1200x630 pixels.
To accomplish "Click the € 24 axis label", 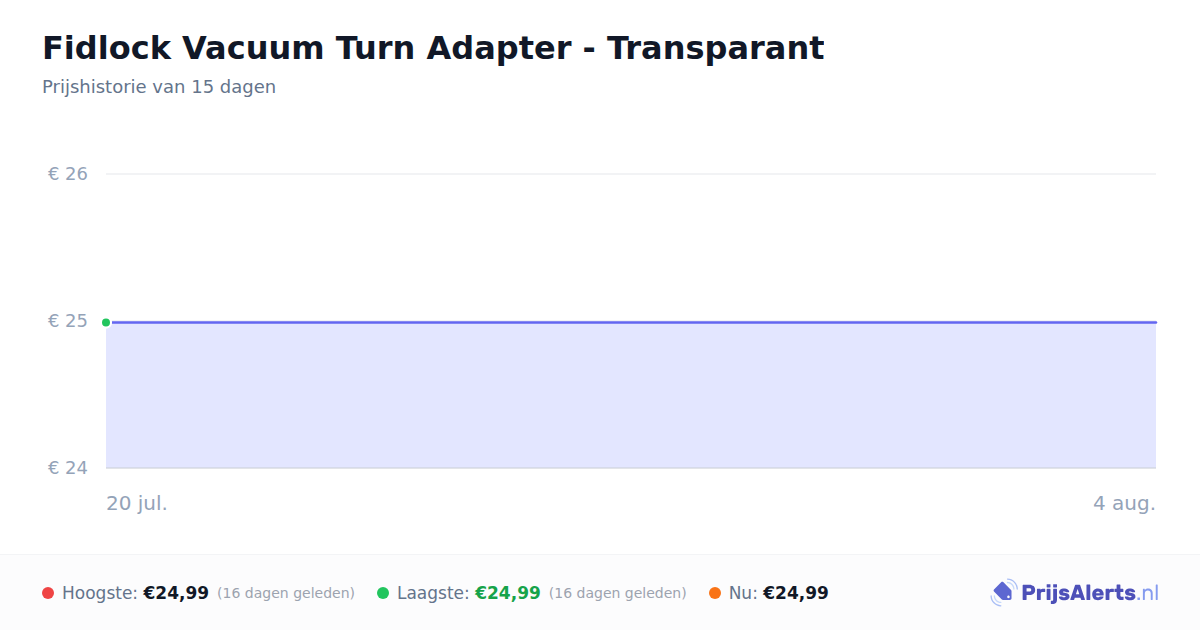I will [x=68, y=468].
